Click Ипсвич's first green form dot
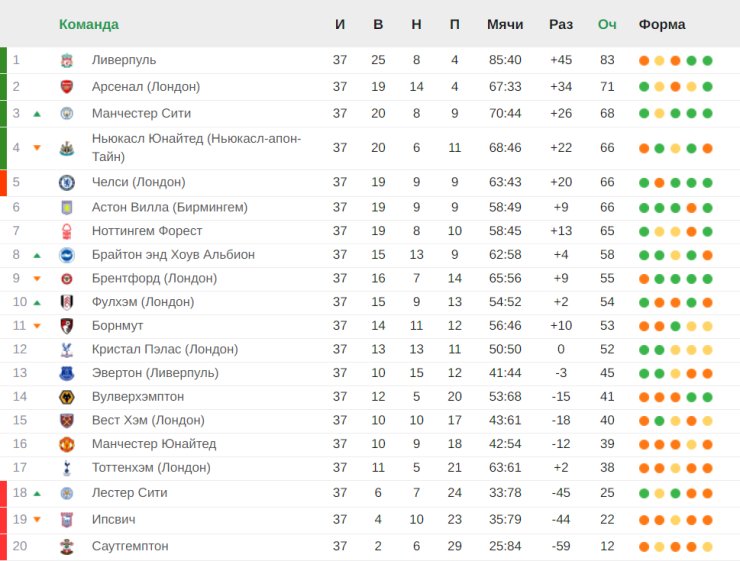 click(x=644, y=520)
